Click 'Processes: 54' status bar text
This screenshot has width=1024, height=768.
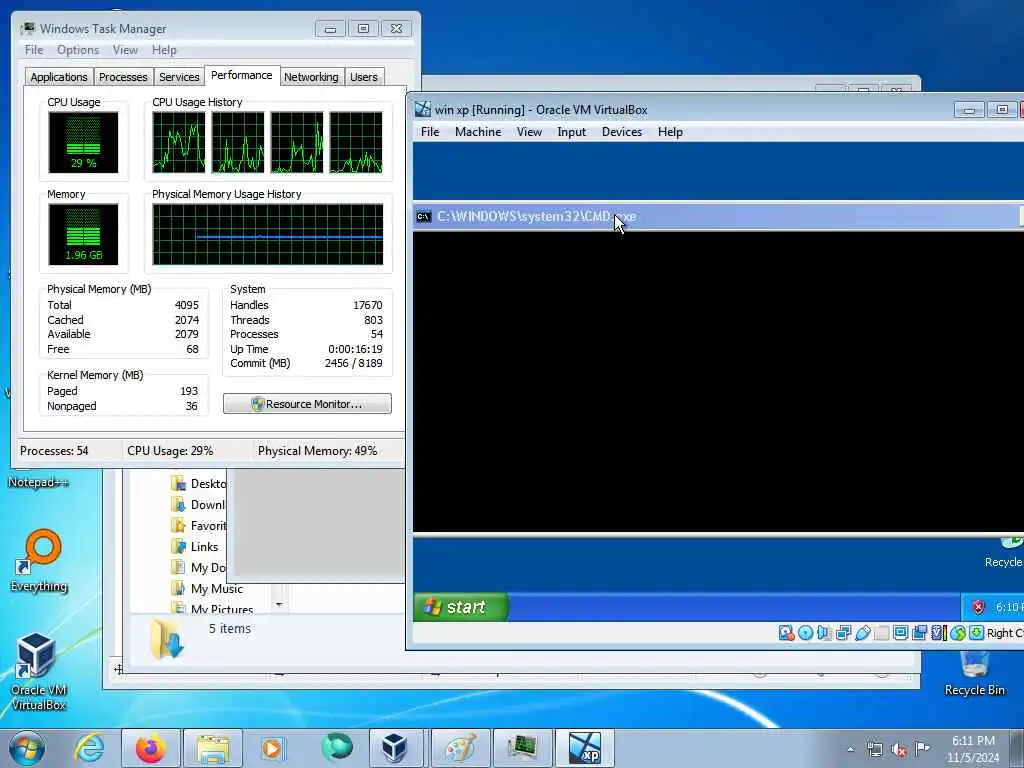point(54,451)
